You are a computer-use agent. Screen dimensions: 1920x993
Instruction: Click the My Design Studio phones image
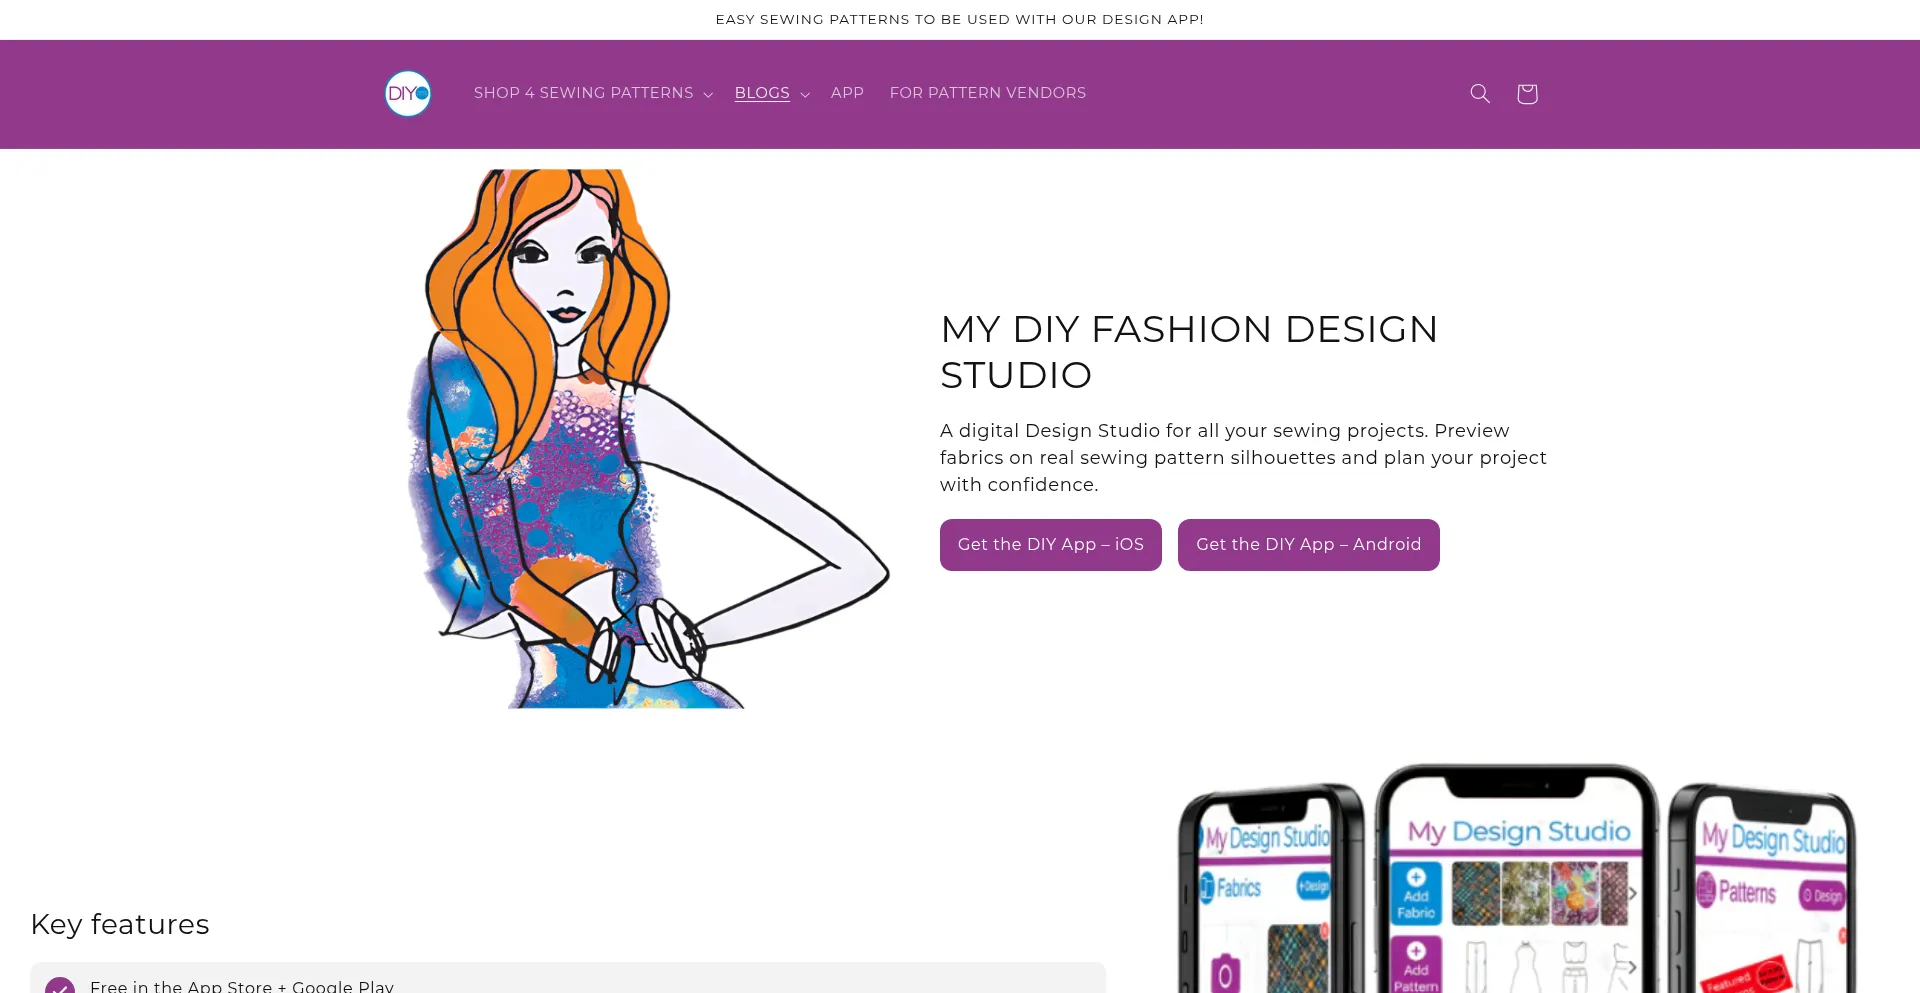click(x=1518, y=878)
